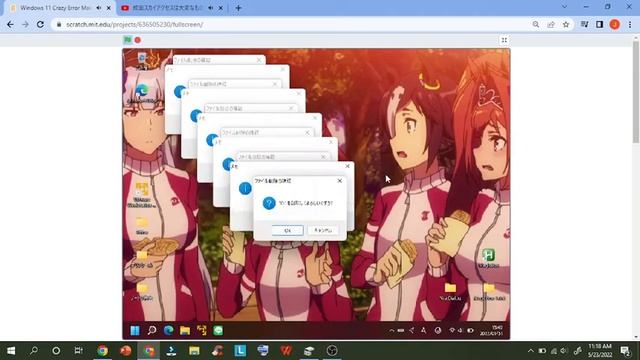640x360 pixels.
Task: Show hidden icons in Windows system tray
Action: (x=530, y=351)
